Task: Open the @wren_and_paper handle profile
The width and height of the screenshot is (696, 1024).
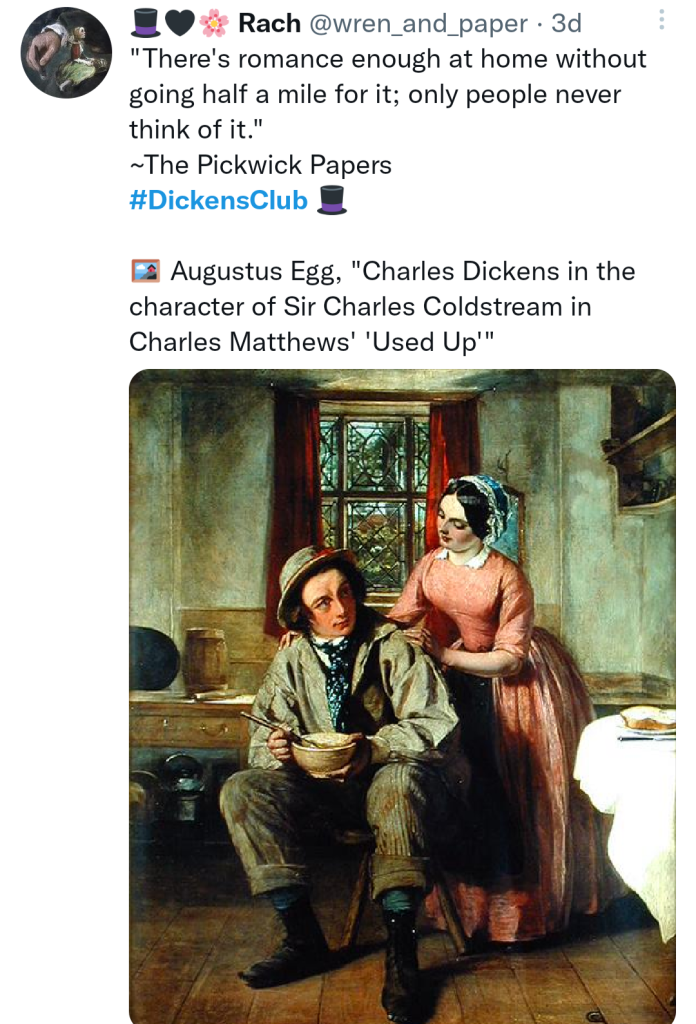Action: pyautogui.click(x=418, y=24)
